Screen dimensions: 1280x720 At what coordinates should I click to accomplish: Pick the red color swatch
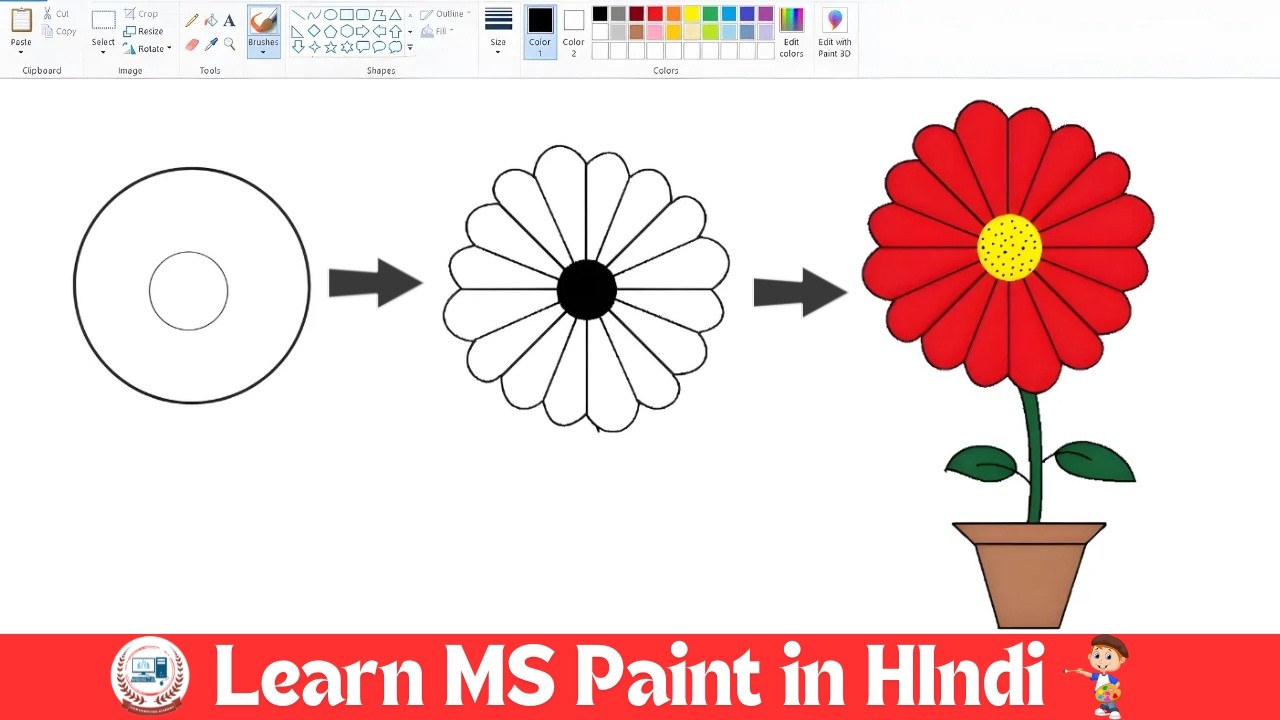coord(655,14)
